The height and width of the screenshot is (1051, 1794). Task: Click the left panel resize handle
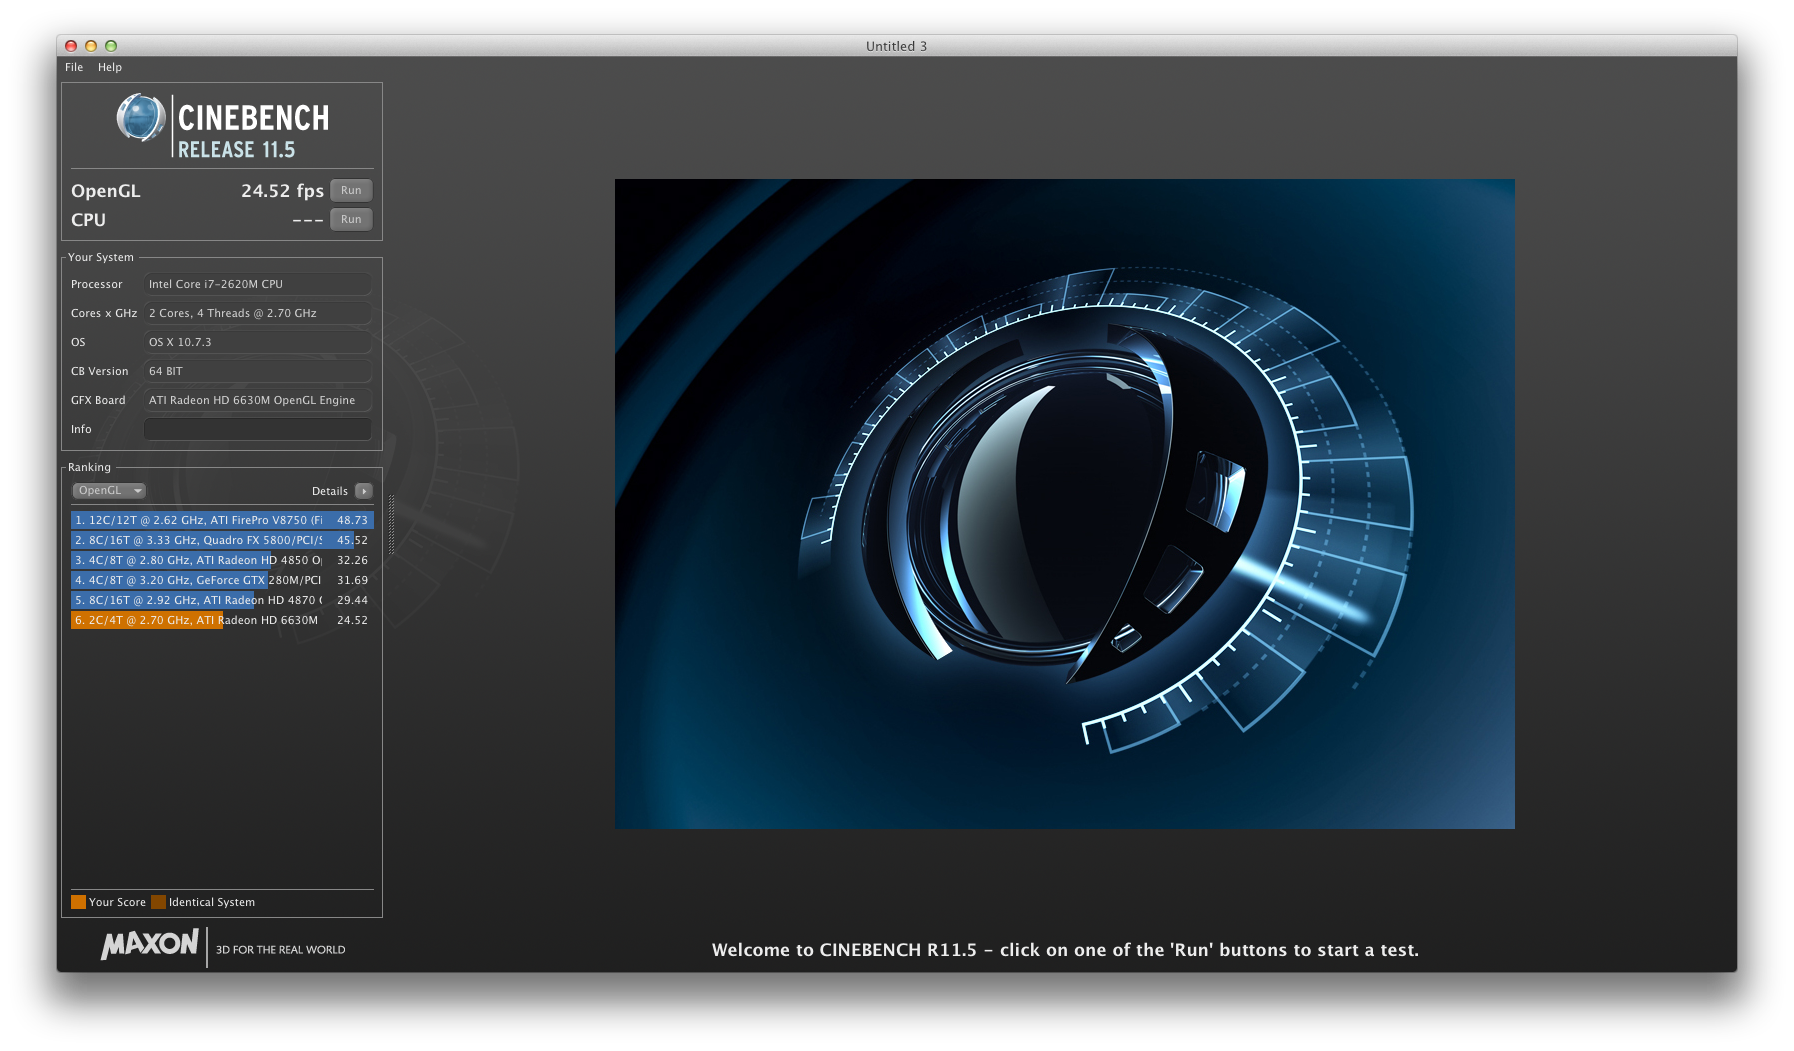tap(392, 524)
